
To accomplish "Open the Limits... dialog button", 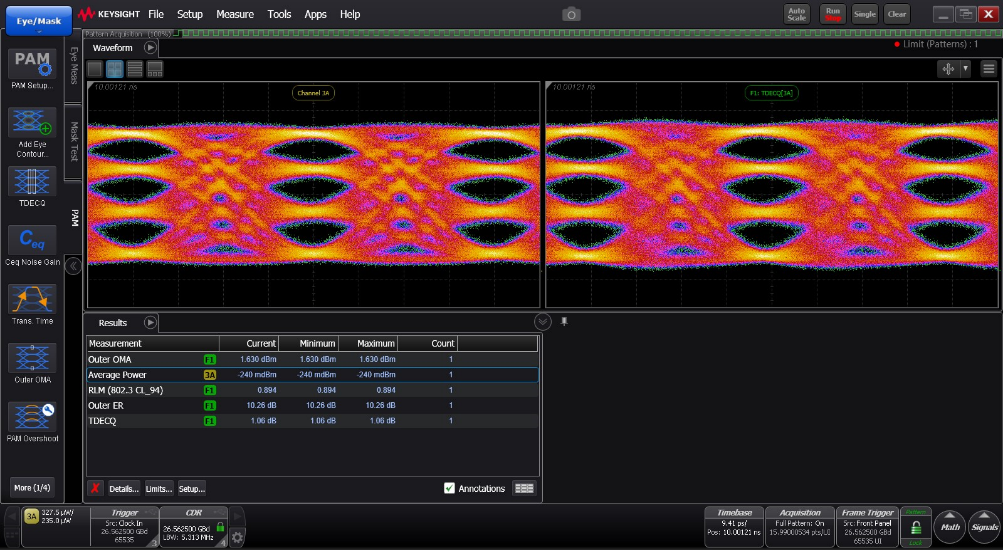I will (x=159, y=488).
